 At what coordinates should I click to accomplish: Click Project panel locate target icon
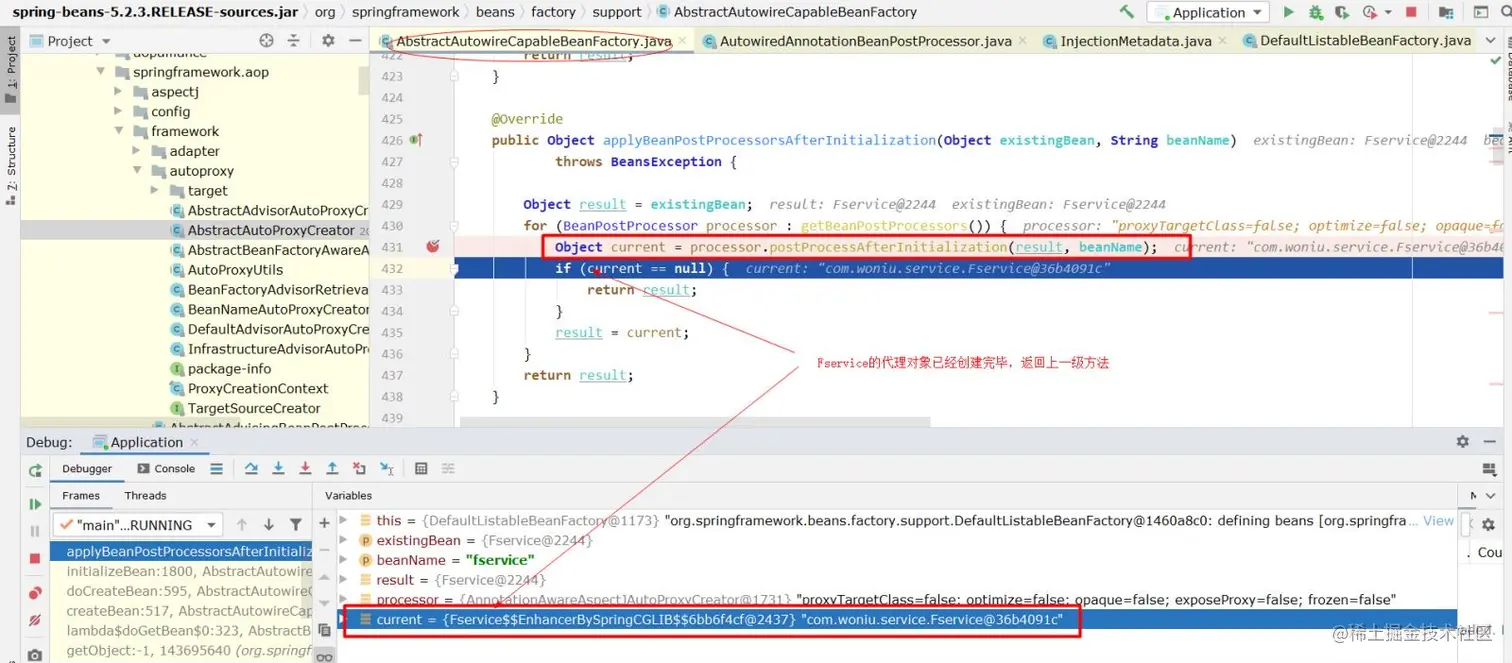(266, 41)
